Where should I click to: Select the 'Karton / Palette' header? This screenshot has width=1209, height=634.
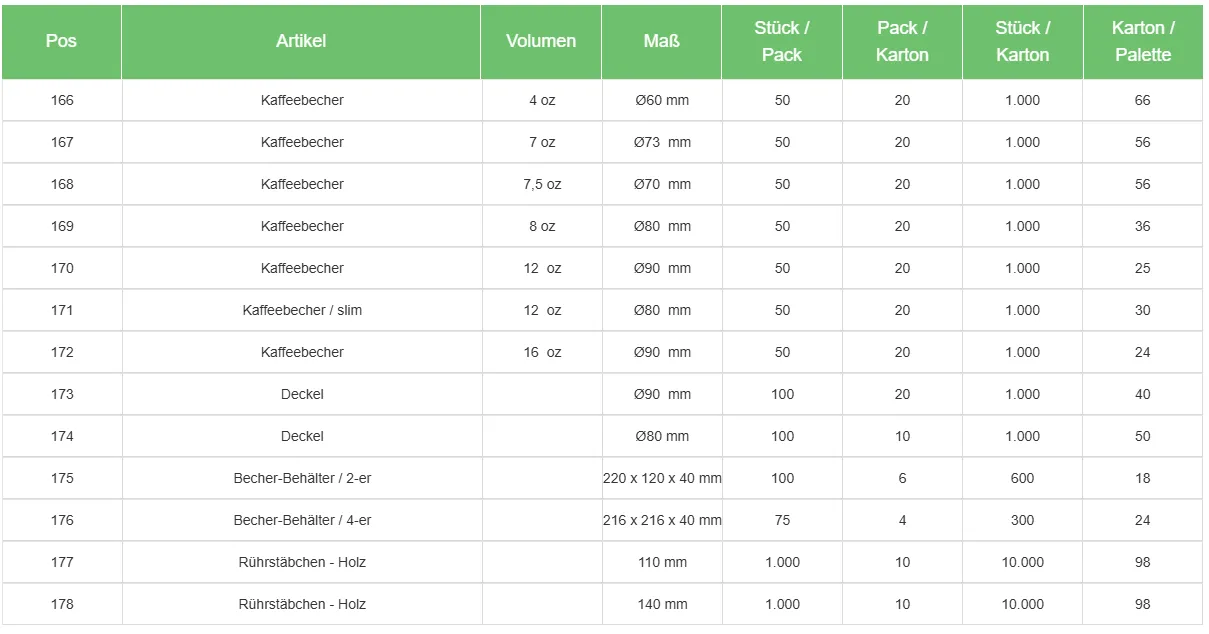click(x=1143, y=42)
